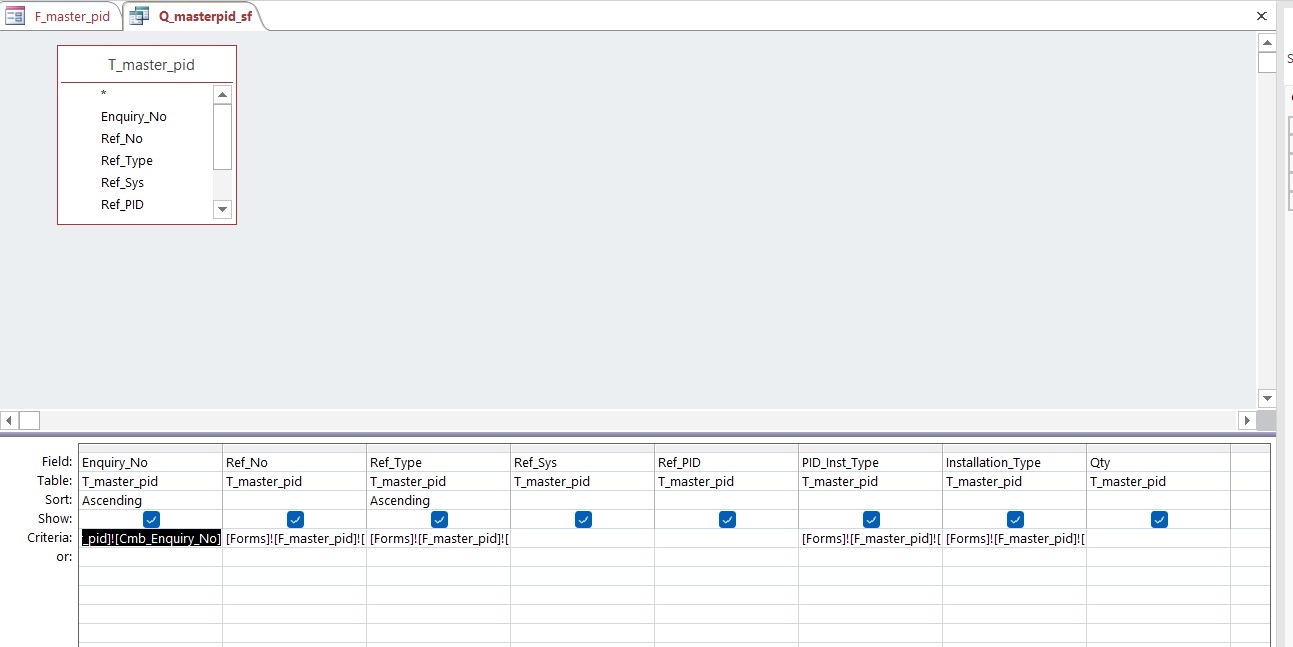Click the Table cell under Enquiry_No
Image resolution: width=1293 pixels, height=647 pixels.
pyautogui.click(x=151, y=481)
